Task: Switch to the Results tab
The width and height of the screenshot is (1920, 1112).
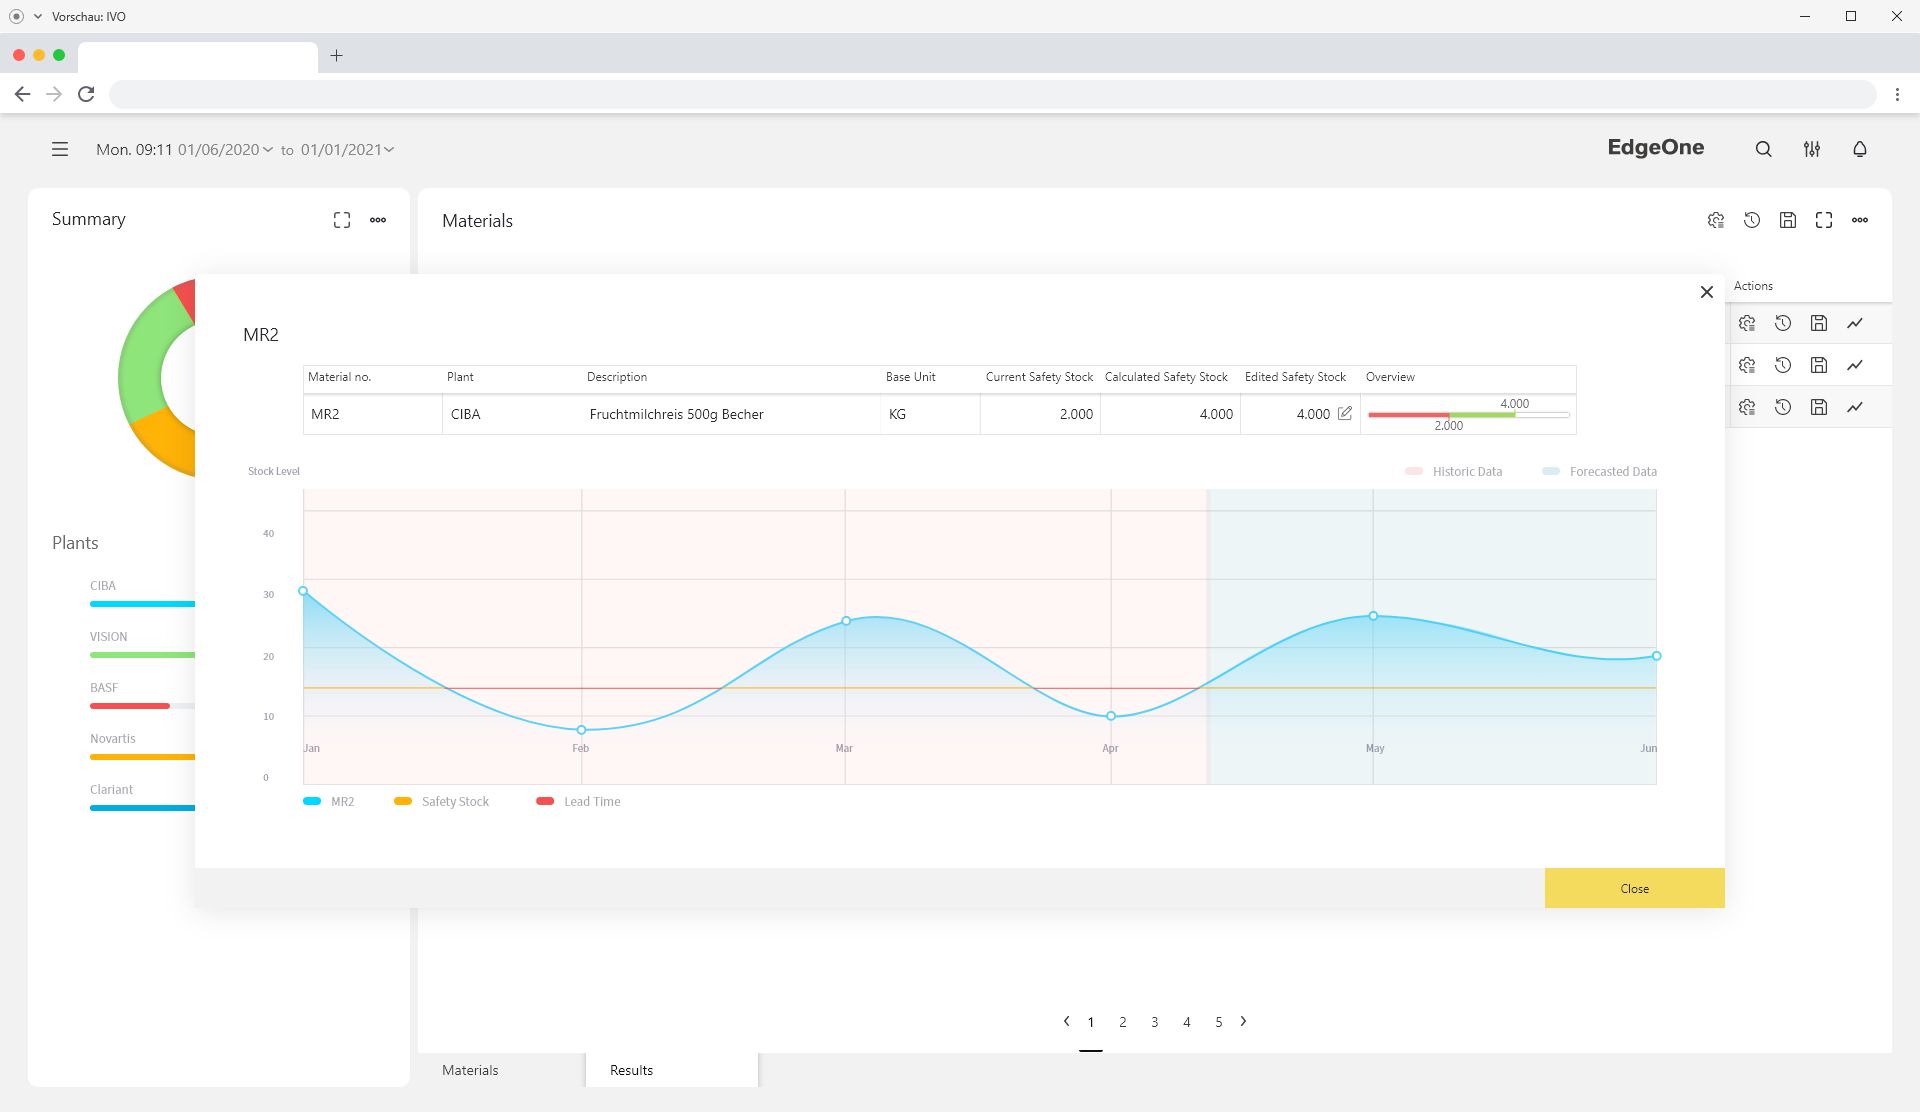Action: 631,1070
